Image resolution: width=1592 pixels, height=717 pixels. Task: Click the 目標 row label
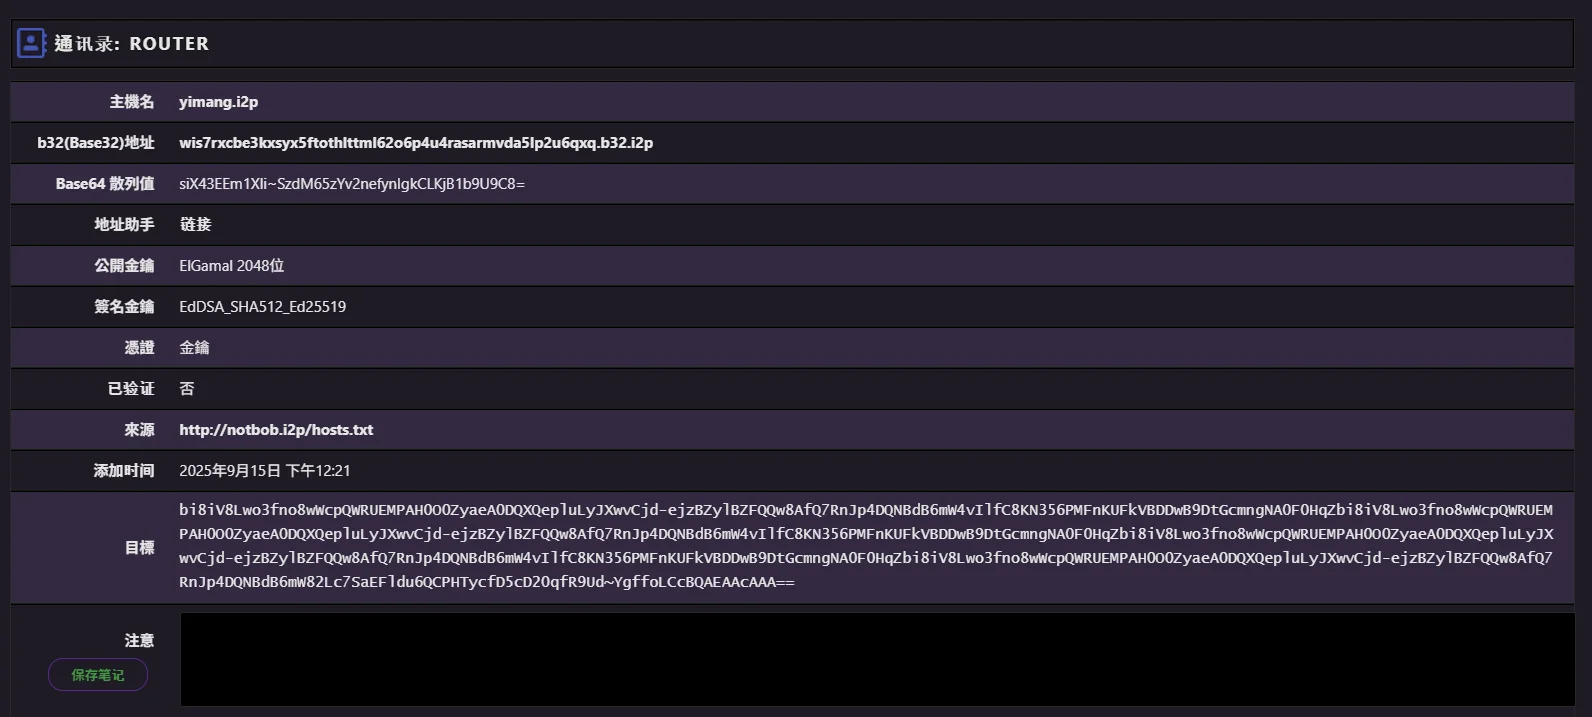pos(139,547)
